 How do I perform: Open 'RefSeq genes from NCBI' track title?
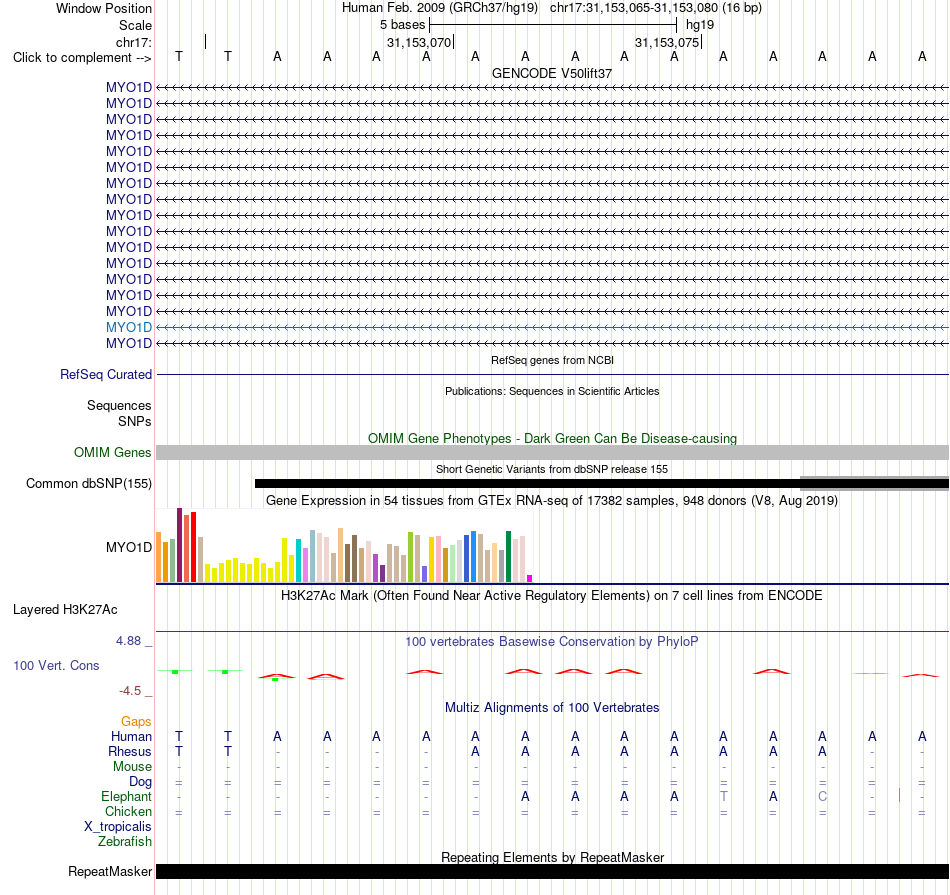(x=552, y=360)
